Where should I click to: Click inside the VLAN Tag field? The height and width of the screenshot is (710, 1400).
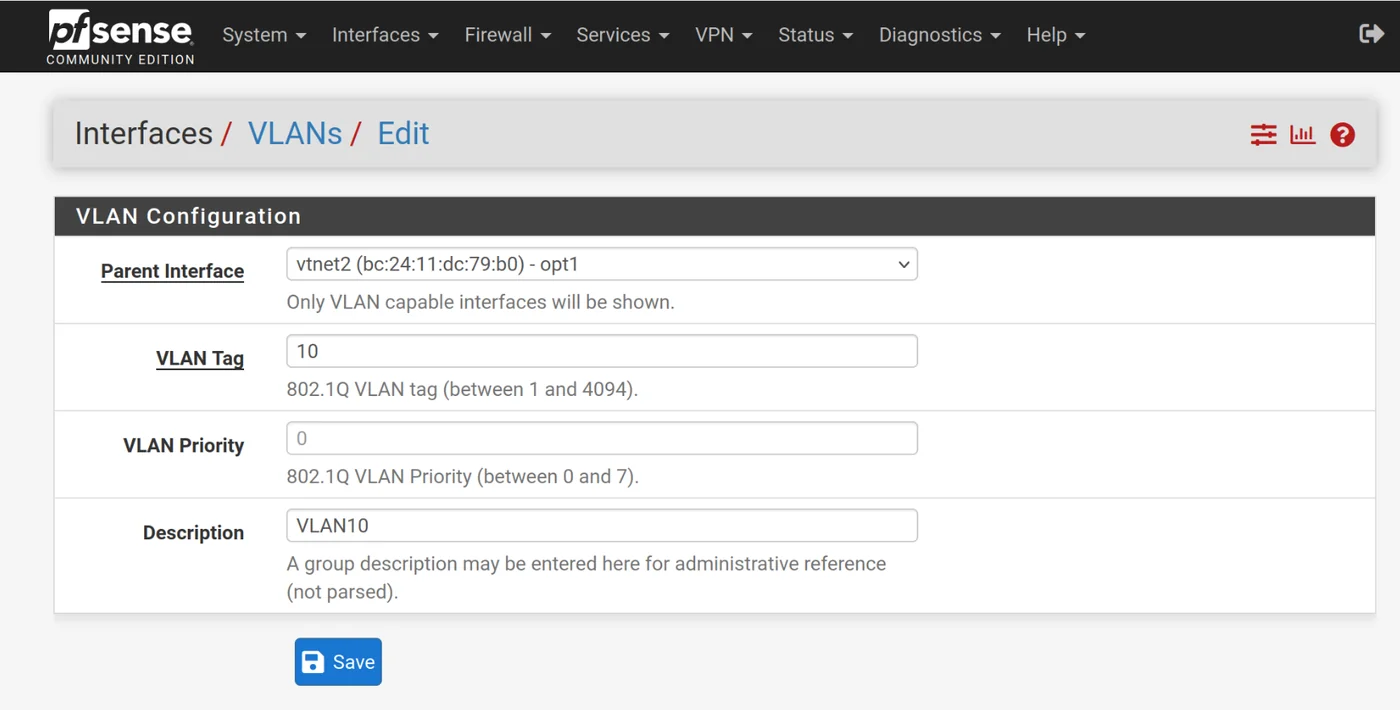tap(600, 351)
